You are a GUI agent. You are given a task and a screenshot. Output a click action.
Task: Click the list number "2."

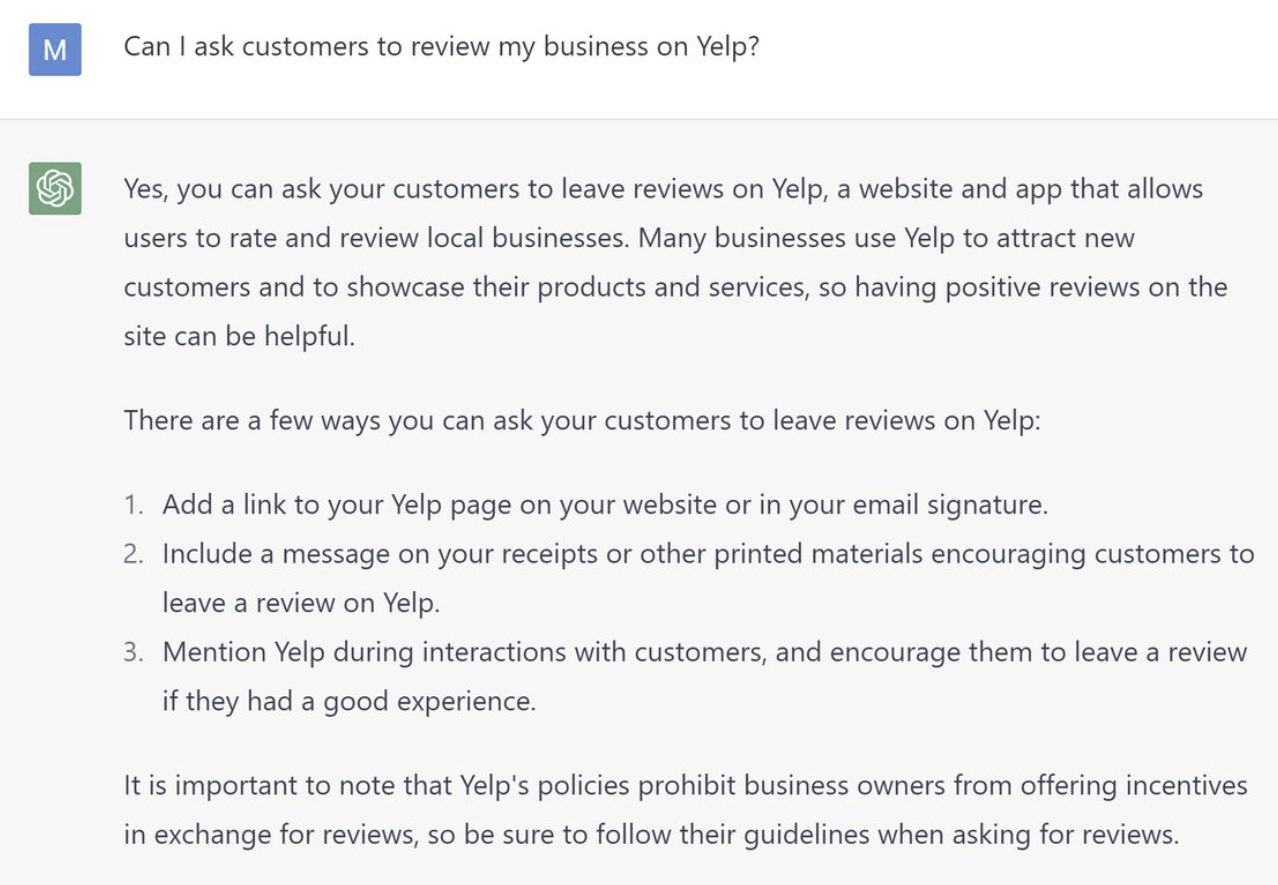click(x=135, y=554)
